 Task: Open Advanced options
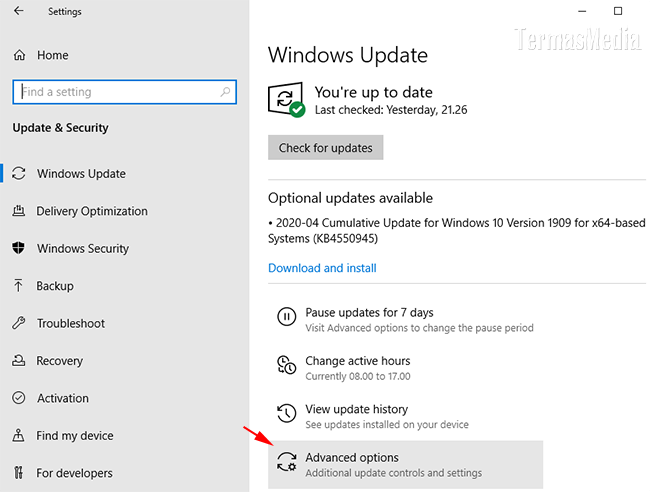tap(405, 465)
